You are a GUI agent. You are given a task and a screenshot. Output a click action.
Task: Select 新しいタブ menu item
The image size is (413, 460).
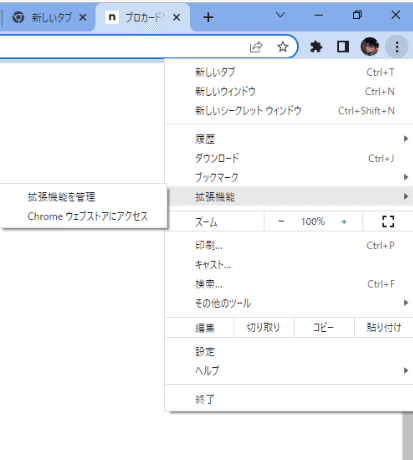coord(289,72)
